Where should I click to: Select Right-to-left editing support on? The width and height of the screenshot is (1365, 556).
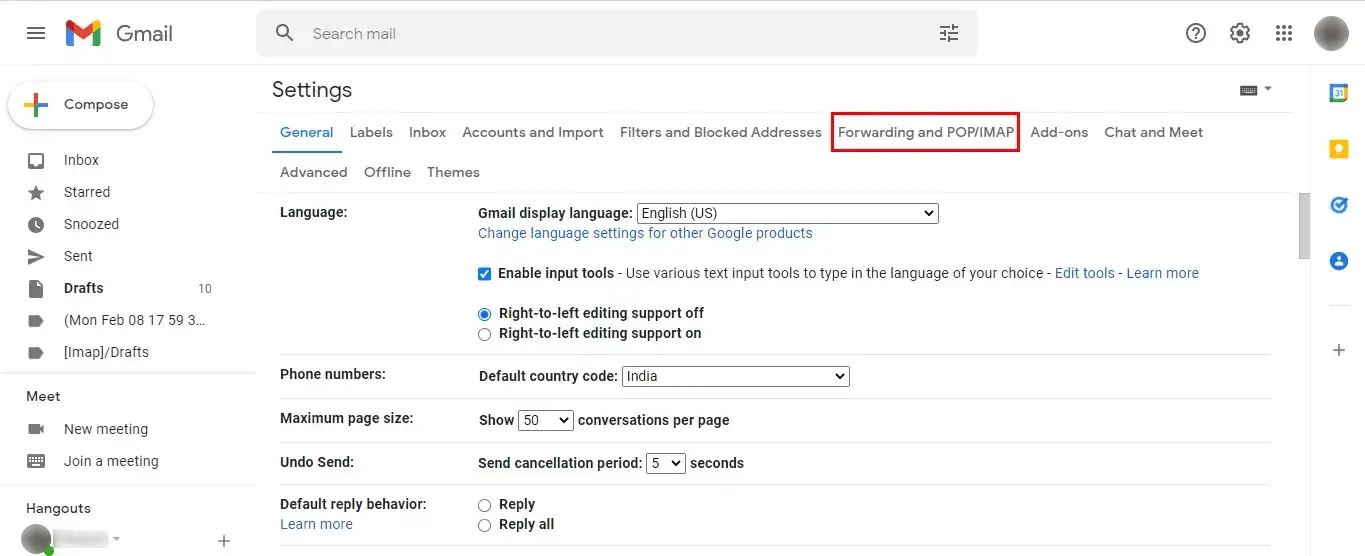click(x=485, y=334)
